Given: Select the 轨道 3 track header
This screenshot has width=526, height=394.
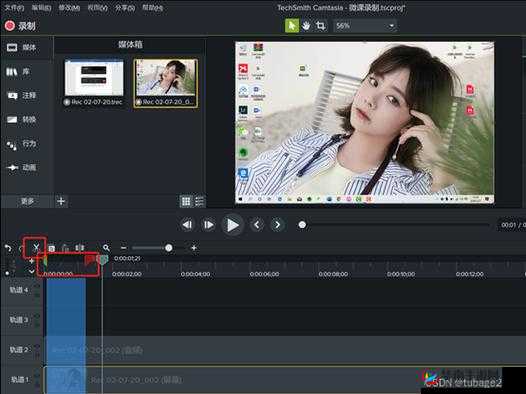Looking at the screenshot, I should click(21, 320).
